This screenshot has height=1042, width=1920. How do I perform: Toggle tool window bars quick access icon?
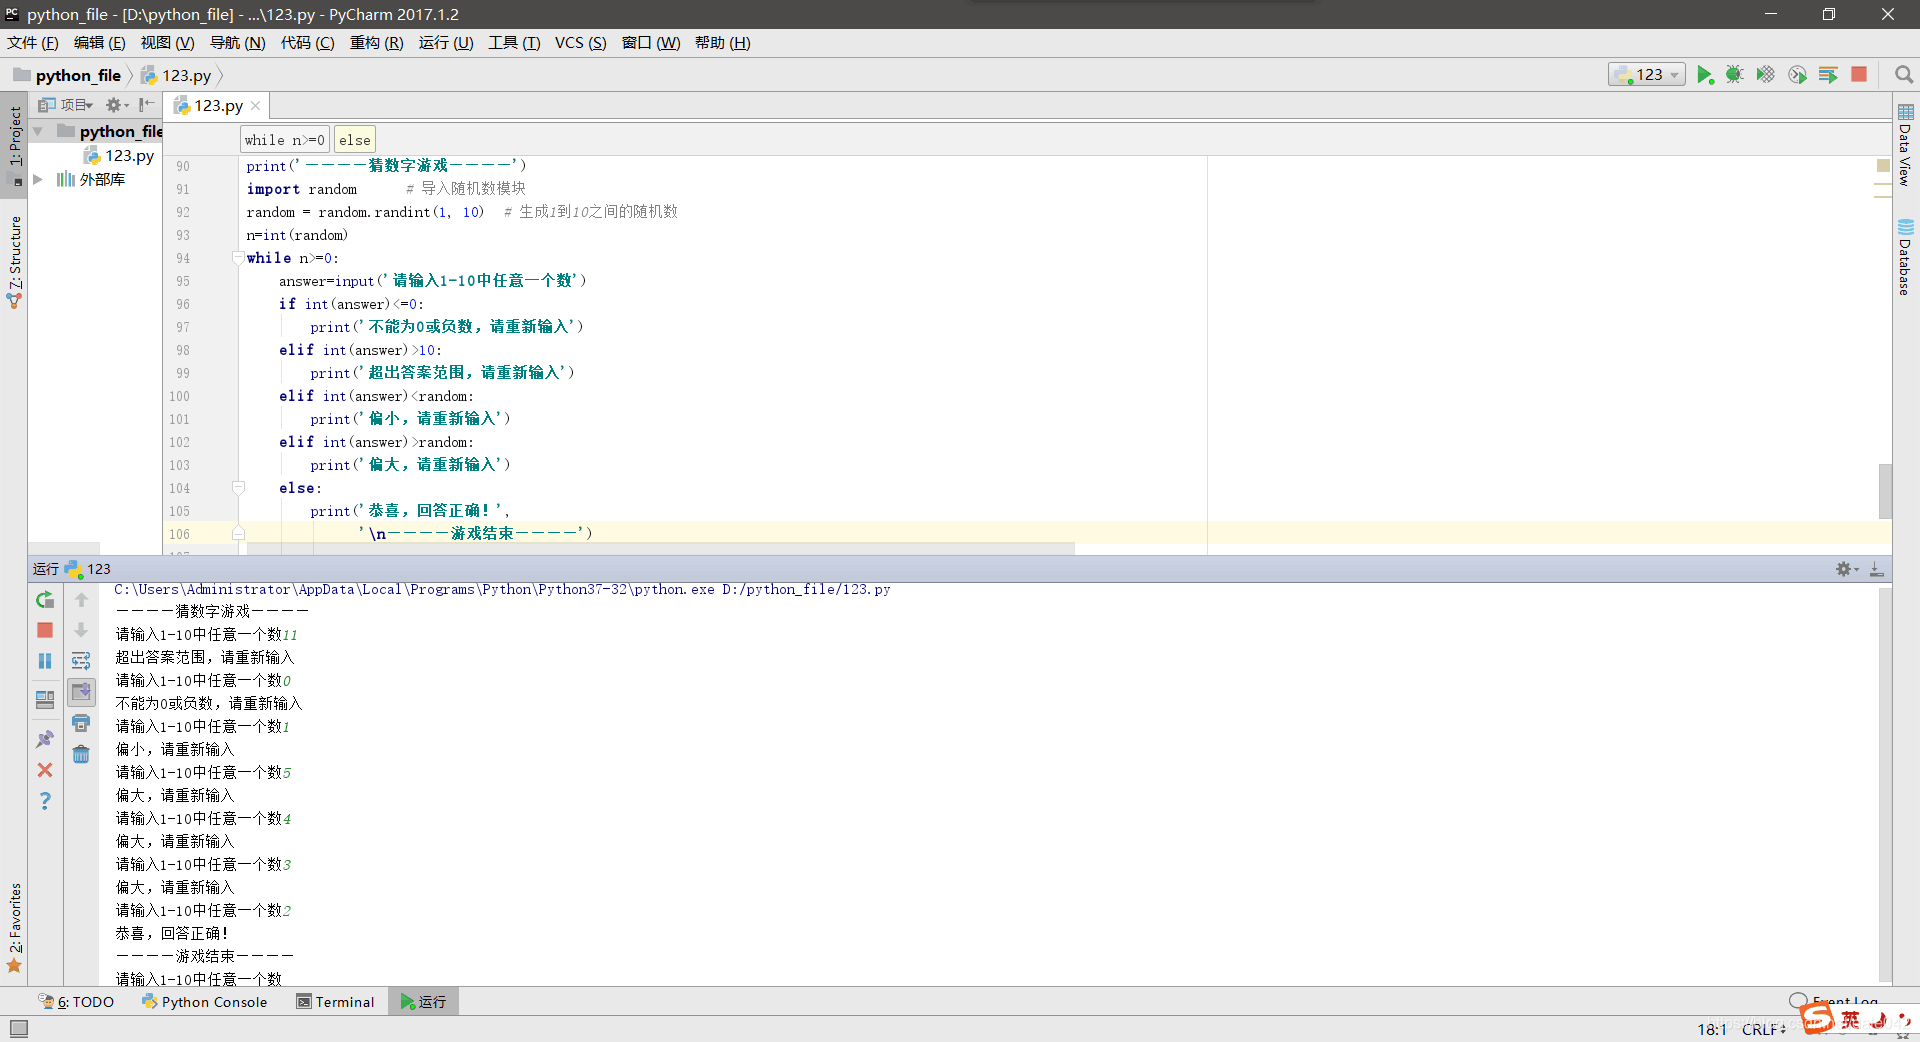tap(18, 1028)
